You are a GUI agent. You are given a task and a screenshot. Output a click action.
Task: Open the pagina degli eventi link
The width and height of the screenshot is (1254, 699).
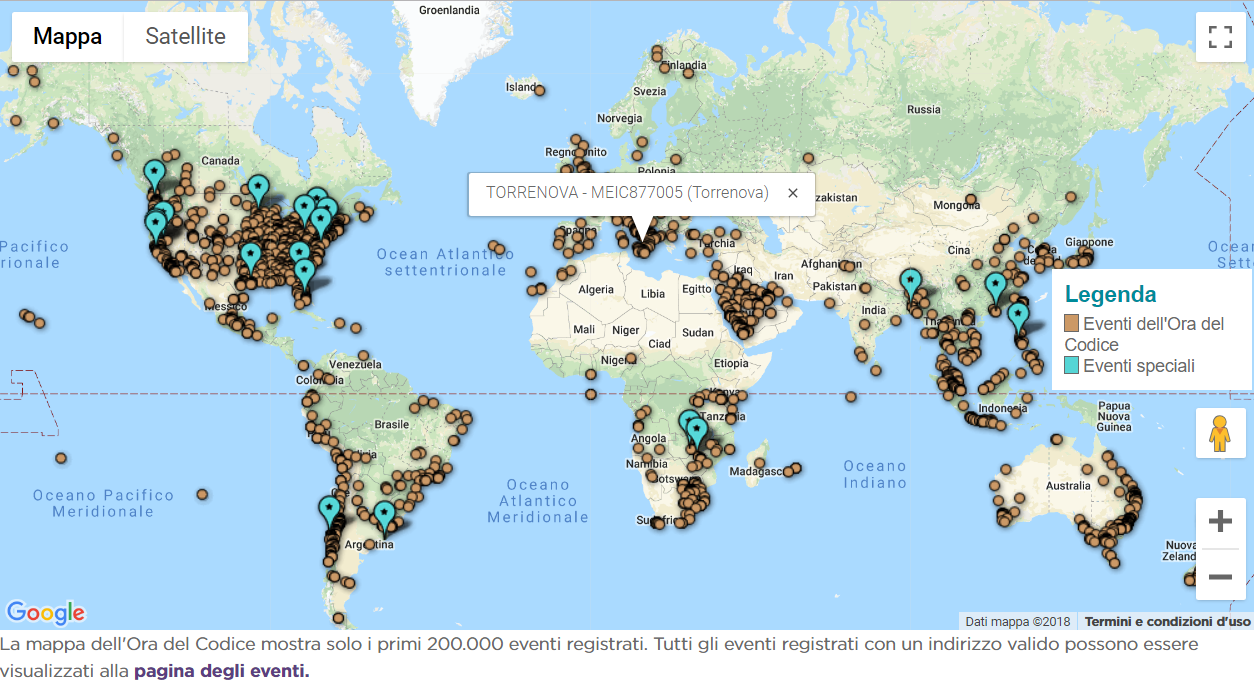pos(222,671)
